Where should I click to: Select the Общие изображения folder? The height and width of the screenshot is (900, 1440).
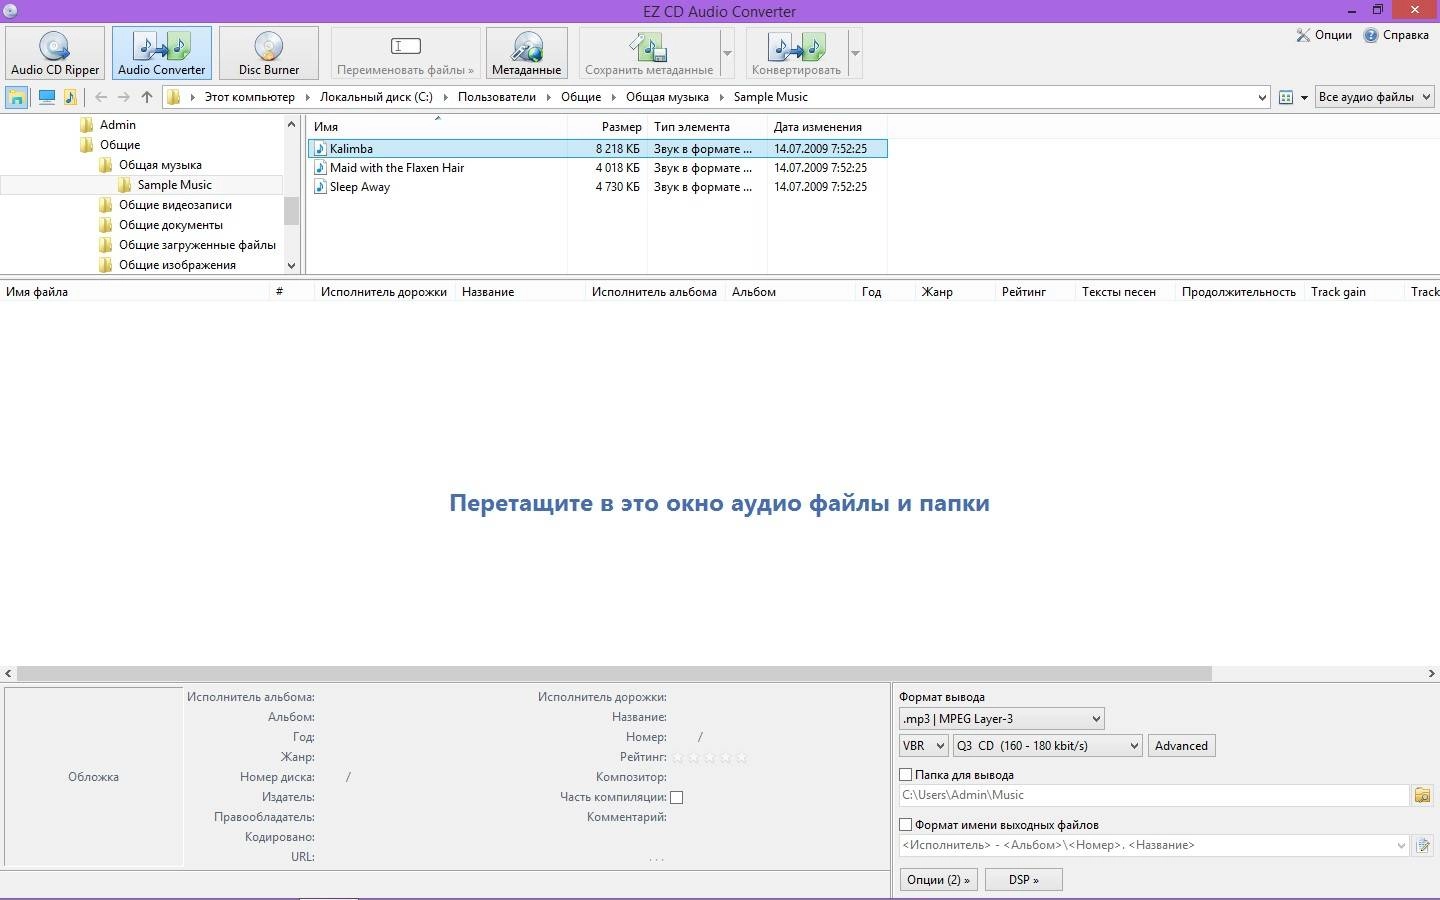pyautogui.click(x=177, y=265)
